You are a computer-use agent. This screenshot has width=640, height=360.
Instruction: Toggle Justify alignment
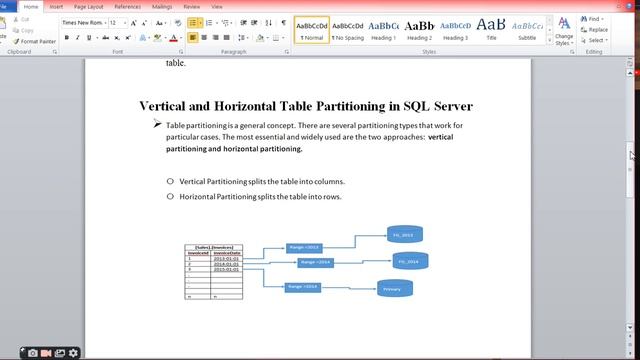click(x=227, y=38)
